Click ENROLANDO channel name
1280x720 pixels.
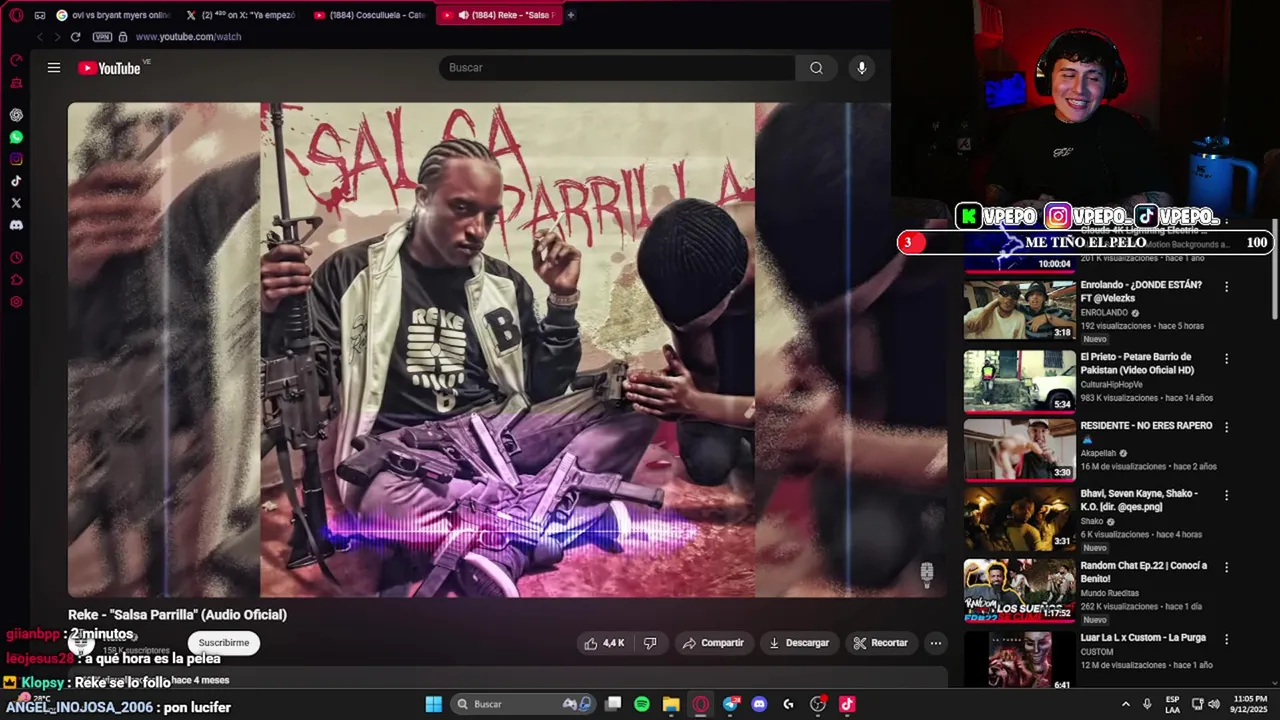(x=1104, y=313)
